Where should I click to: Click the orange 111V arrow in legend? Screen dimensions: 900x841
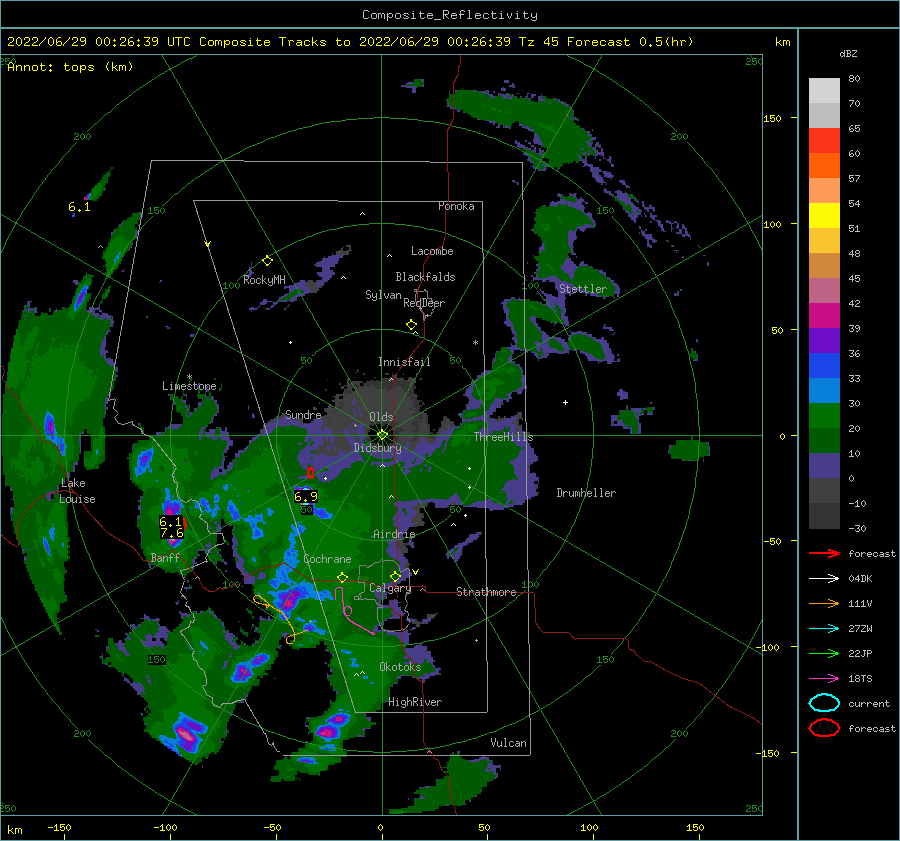pyautogui.click(x=824, y=603)
